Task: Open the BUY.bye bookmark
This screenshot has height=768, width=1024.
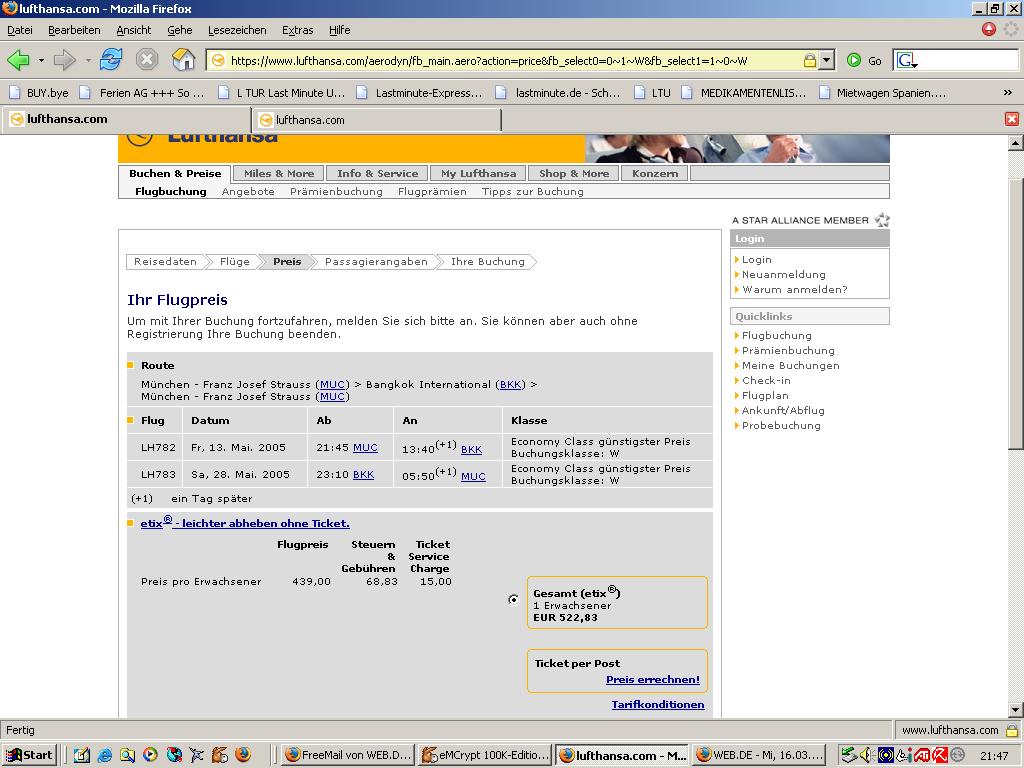Action: (x=39, y=93)
